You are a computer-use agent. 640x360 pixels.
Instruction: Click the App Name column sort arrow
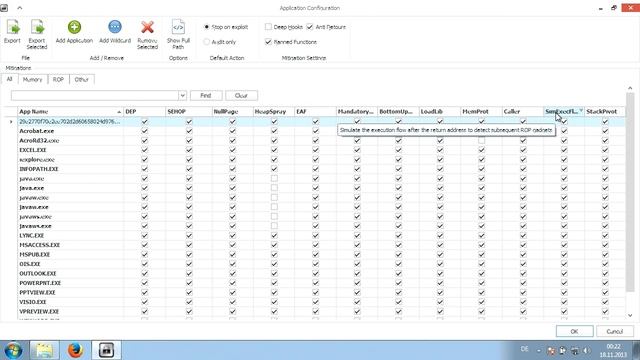point(119,112)
